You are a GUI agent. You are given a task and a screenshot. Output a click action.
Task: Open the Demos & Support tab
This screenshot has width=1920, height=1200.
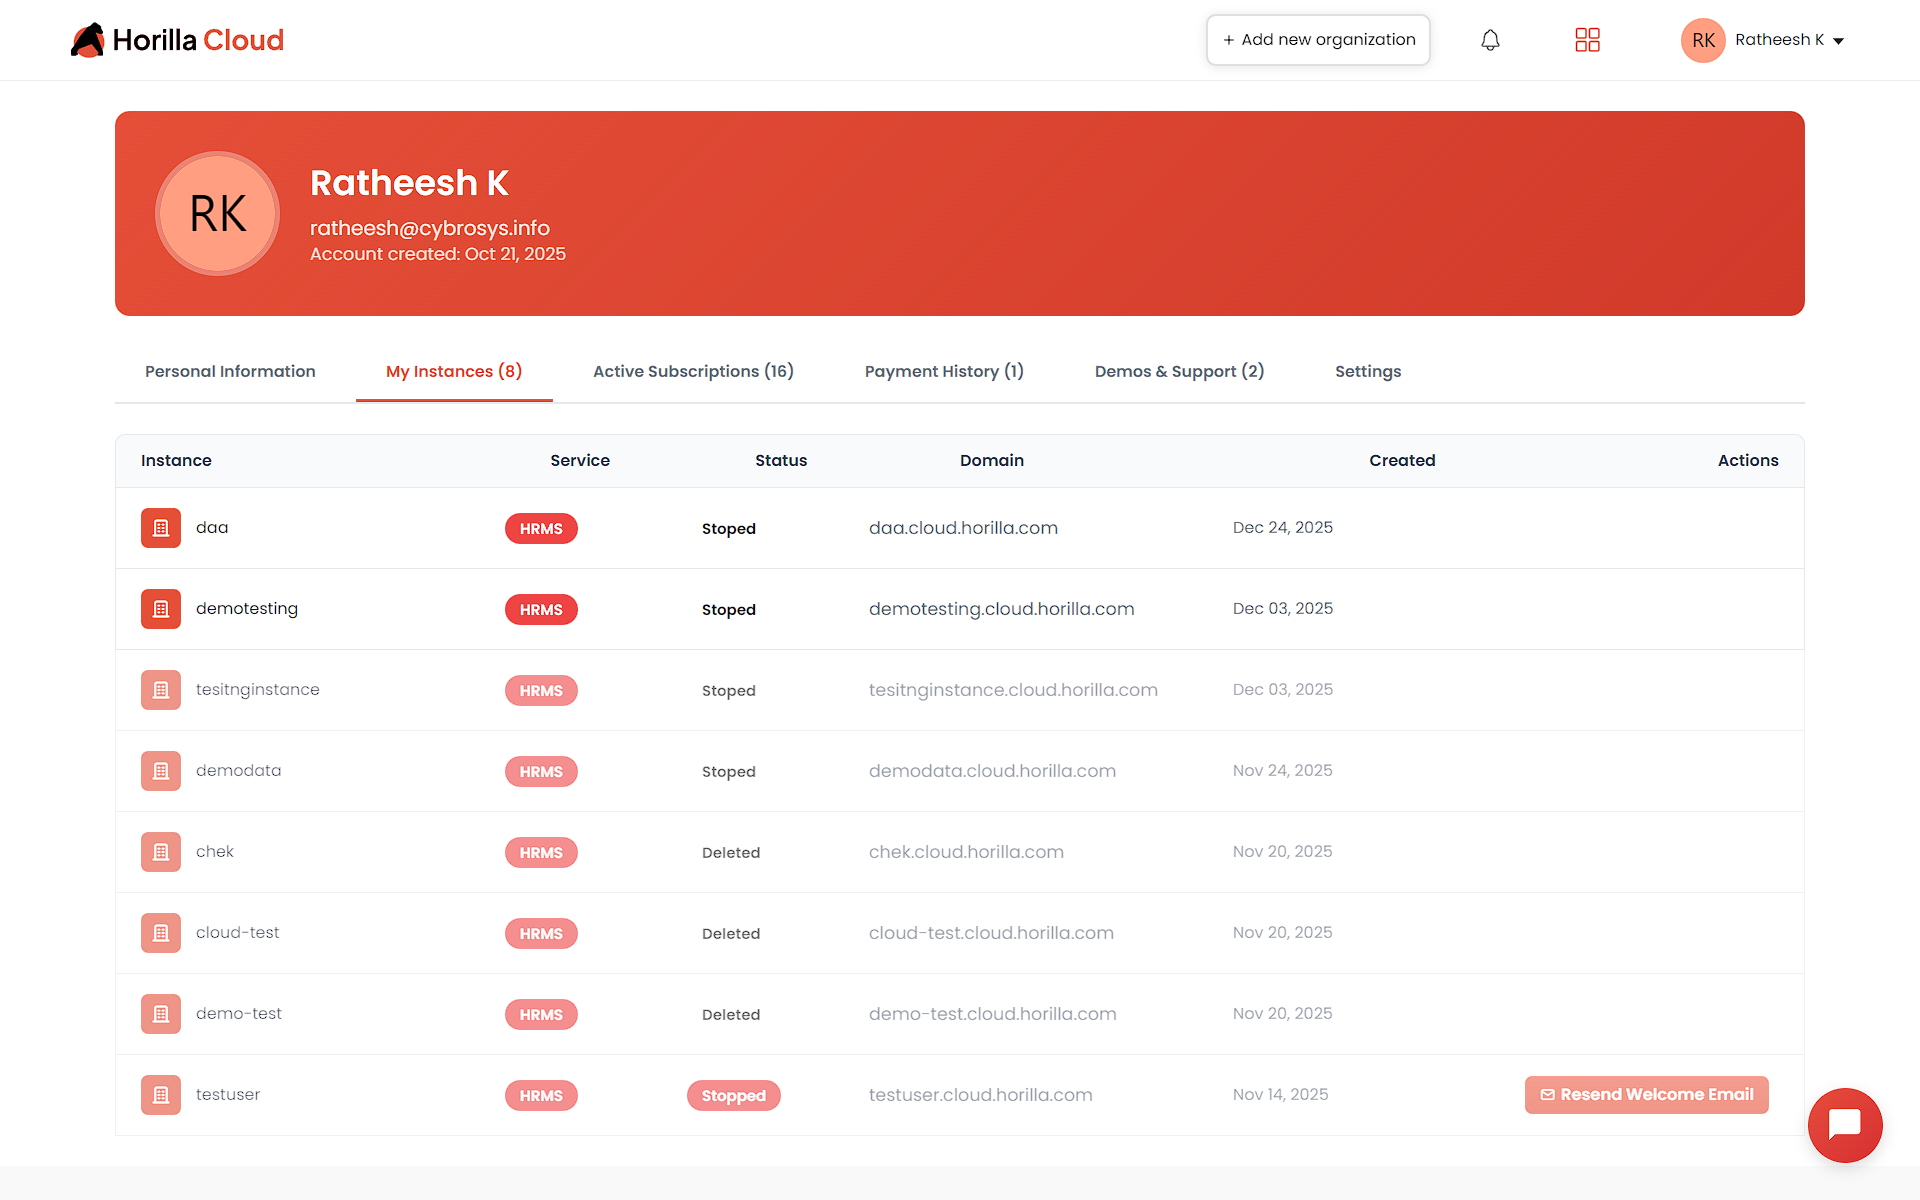1178,371
